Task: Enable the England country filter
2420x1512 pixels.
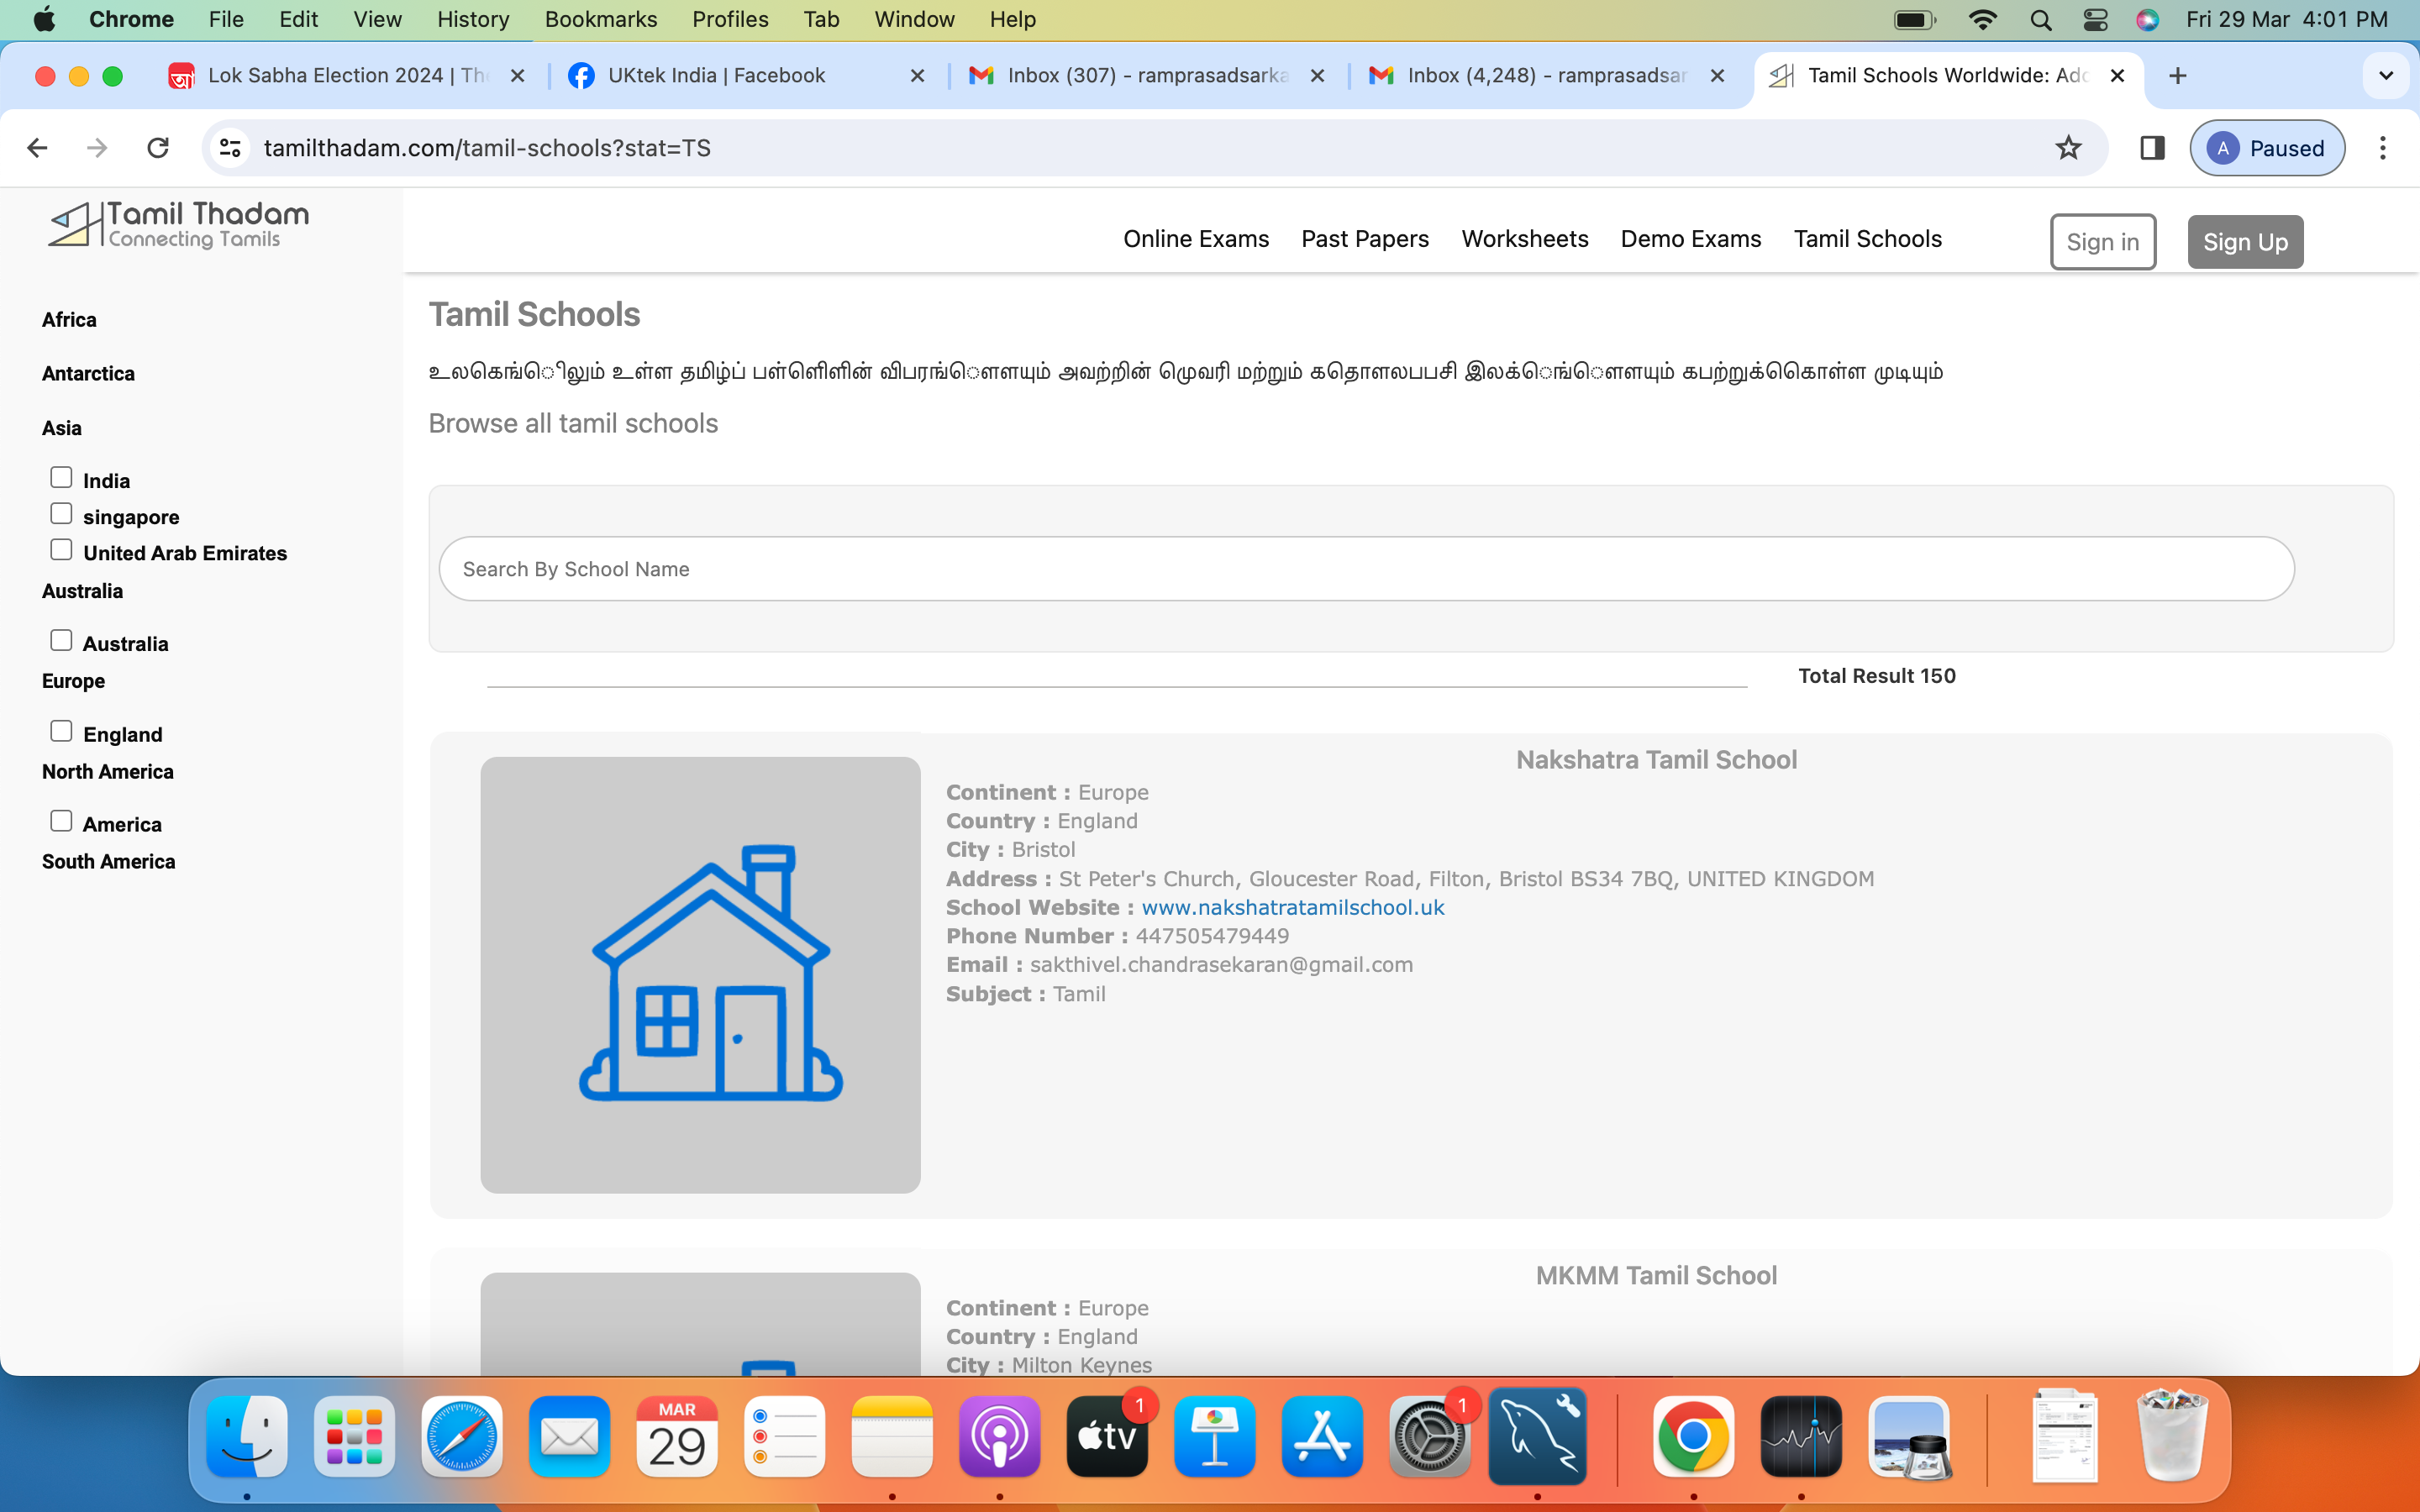Action: click(x=61, y=731)
